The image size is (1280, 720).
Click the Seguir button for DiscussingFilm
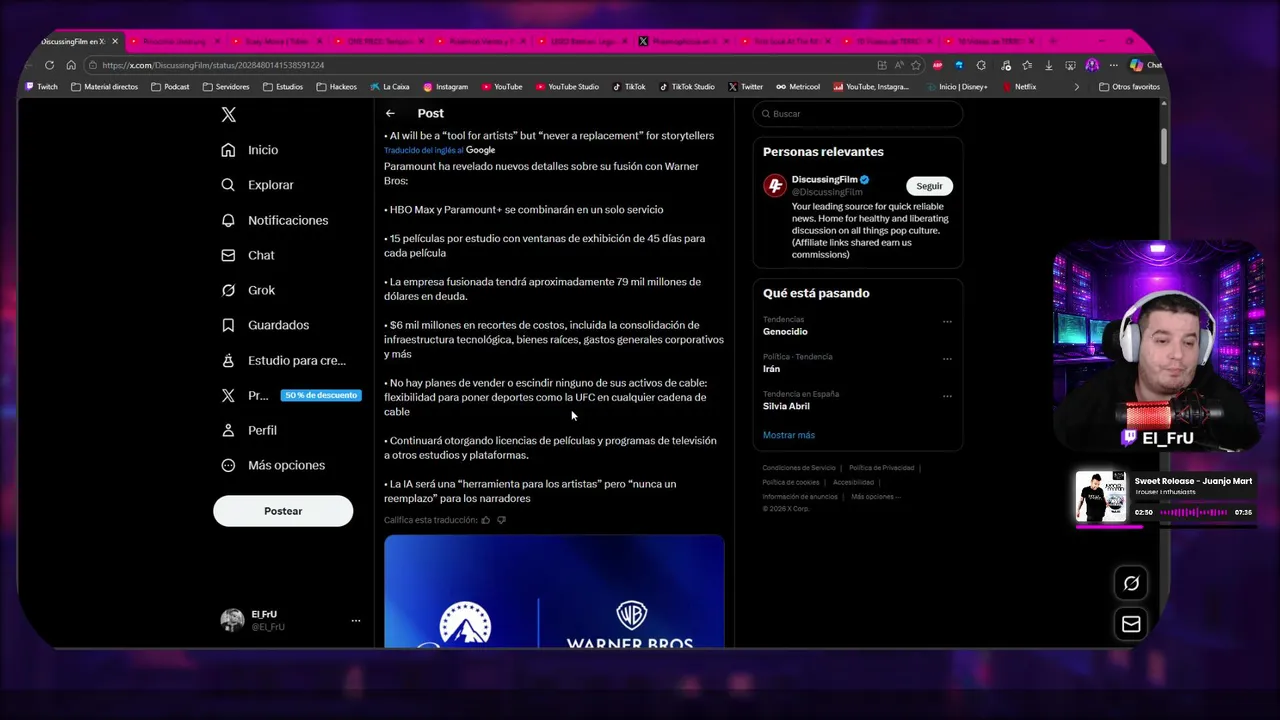929,186
